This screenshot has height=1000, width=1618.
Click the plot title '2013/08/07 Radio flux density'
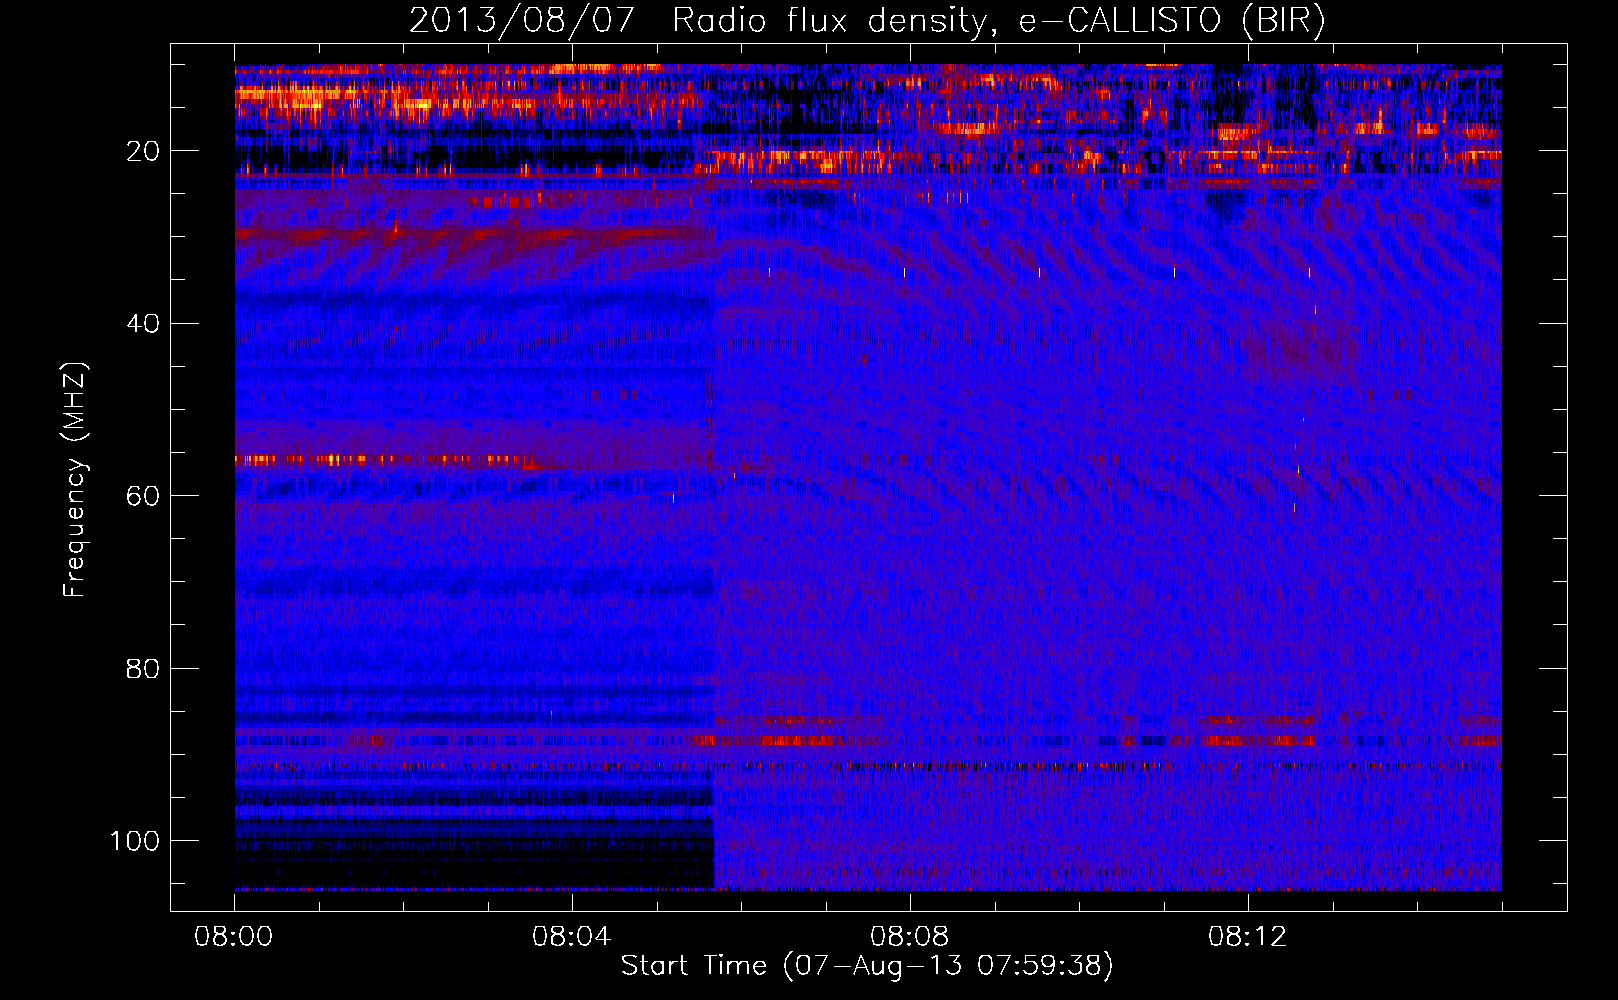point(867,21)
